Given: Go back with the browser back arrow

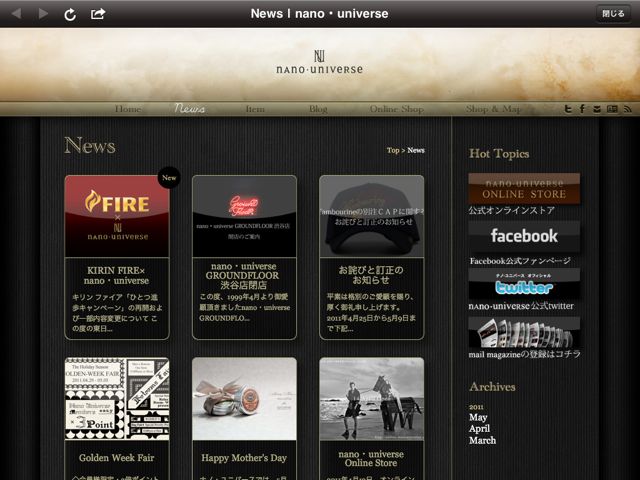Looking at the screenshot, I should coord(17,14).
